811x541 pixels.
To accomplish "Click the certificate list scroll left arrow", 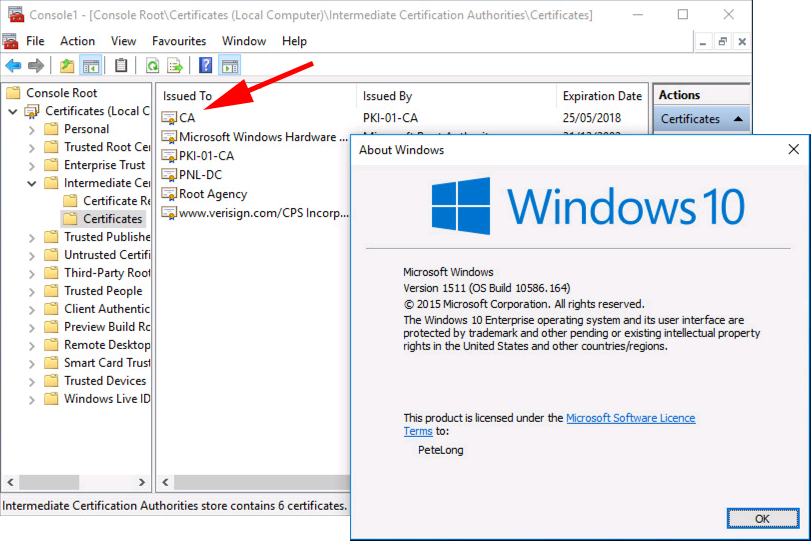I will coord(166,482).
